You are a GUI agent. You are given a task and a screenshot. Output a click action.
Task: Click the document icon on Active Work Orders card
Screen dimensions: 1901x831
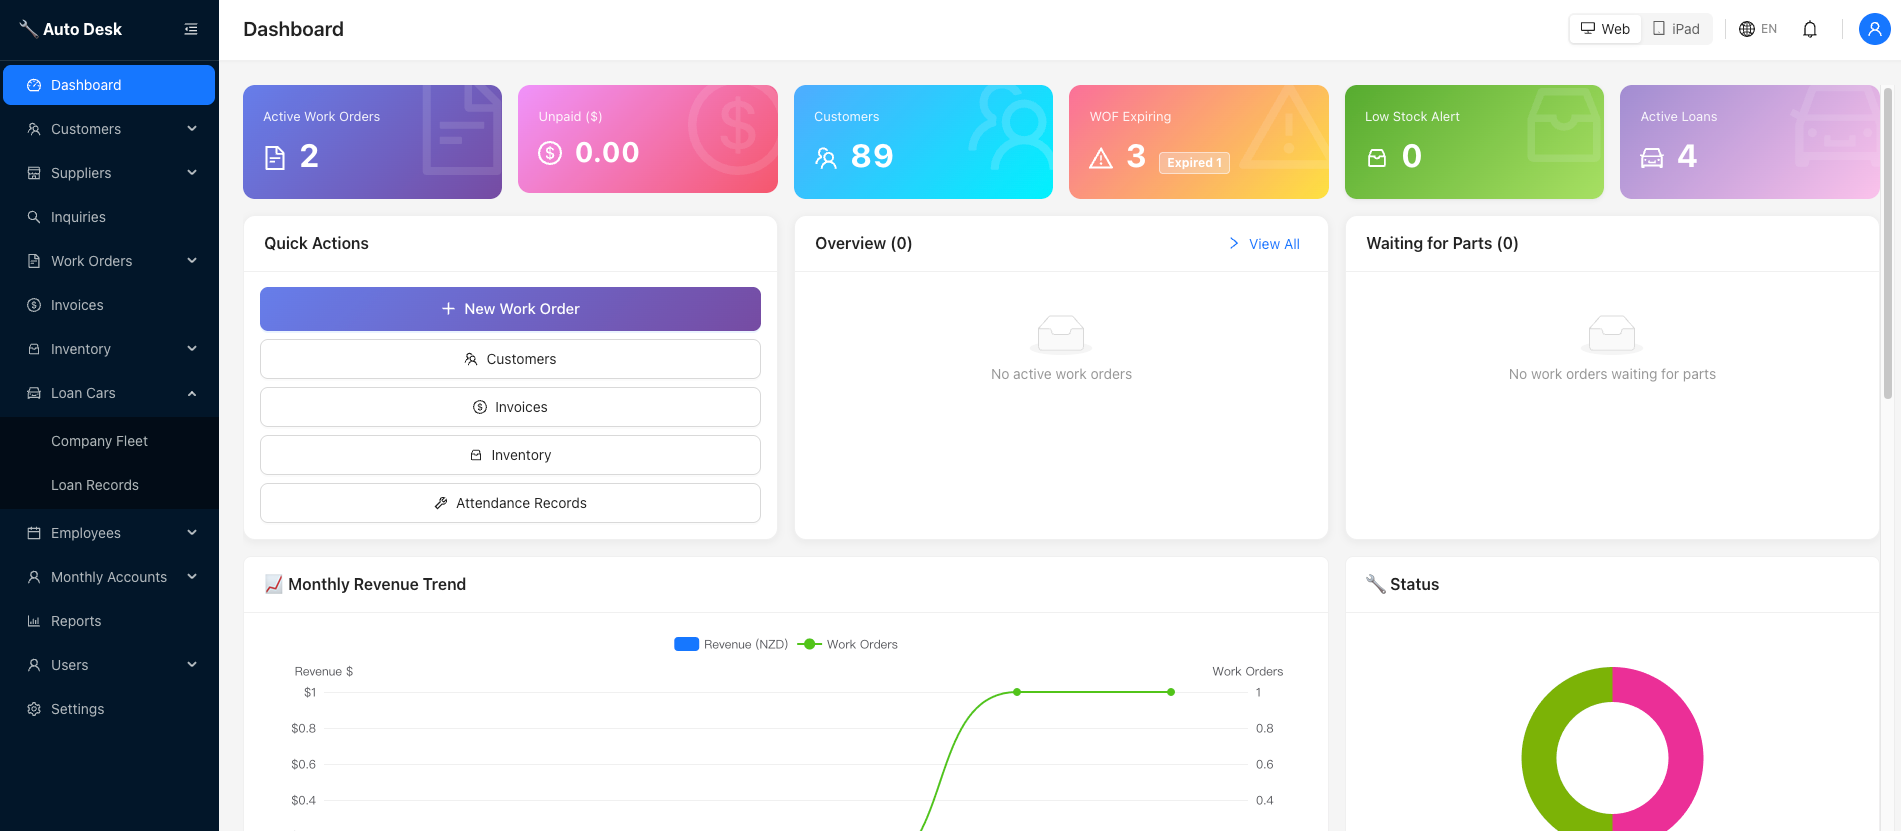point(275,157)
